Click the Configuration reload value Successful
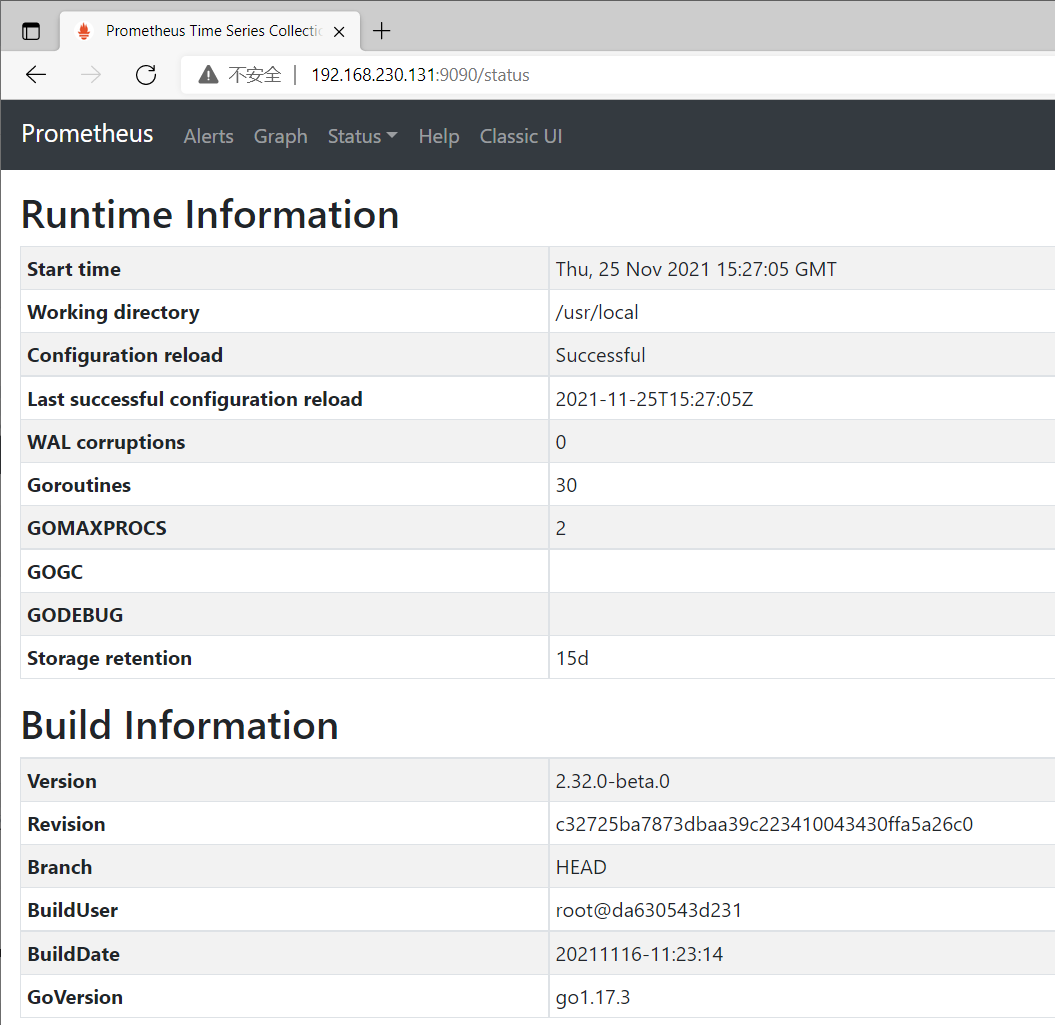Image resolution: width=1055 pixels, height=1025 pixels. [x=600, y=355]
